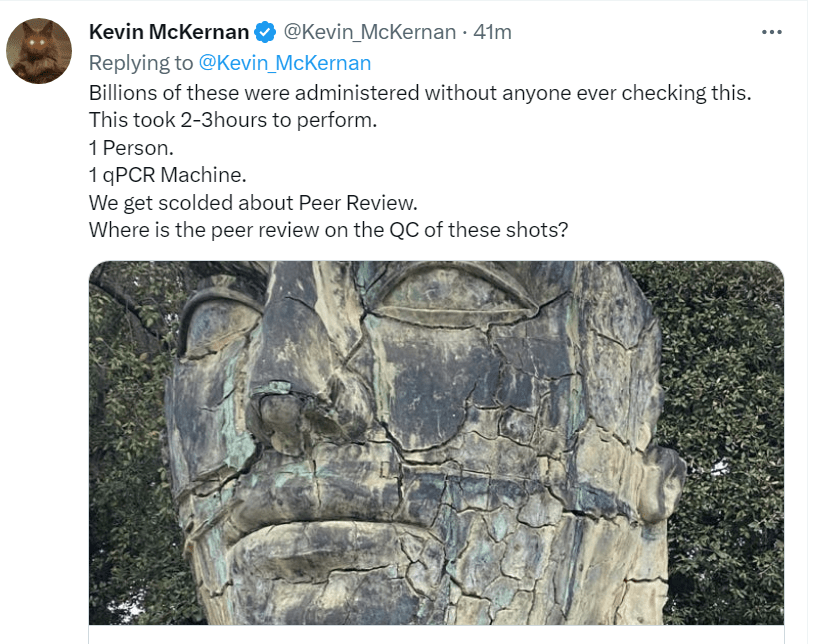Open the Kevin McKernan display name link
Screen dimensions: 830x644
(x=169, y=33)
